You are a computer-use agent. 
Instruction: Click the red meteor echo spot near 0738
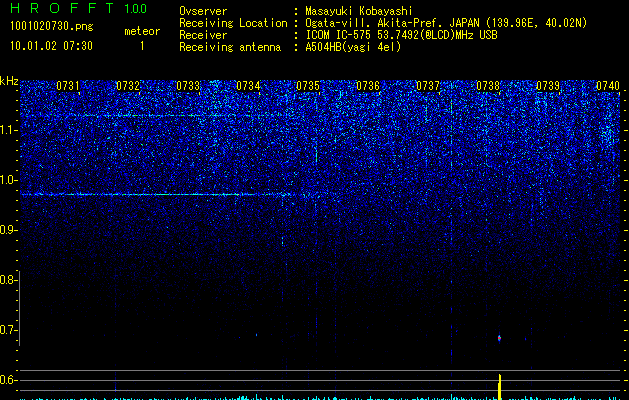coord(499,338)
